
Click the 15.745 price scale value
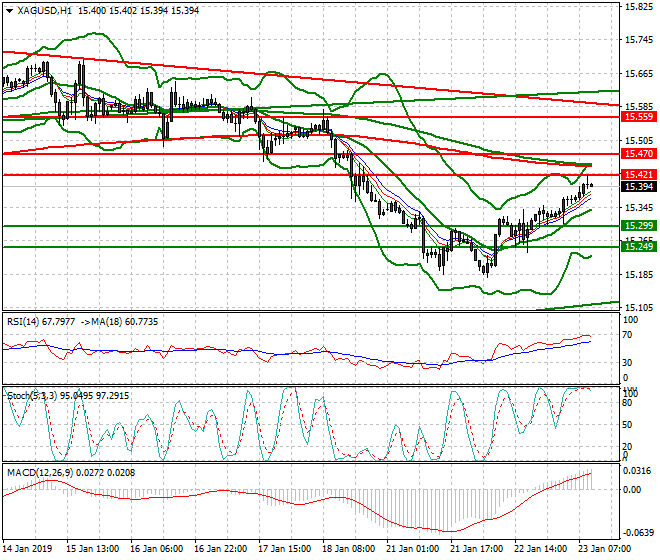coord(639,40)
